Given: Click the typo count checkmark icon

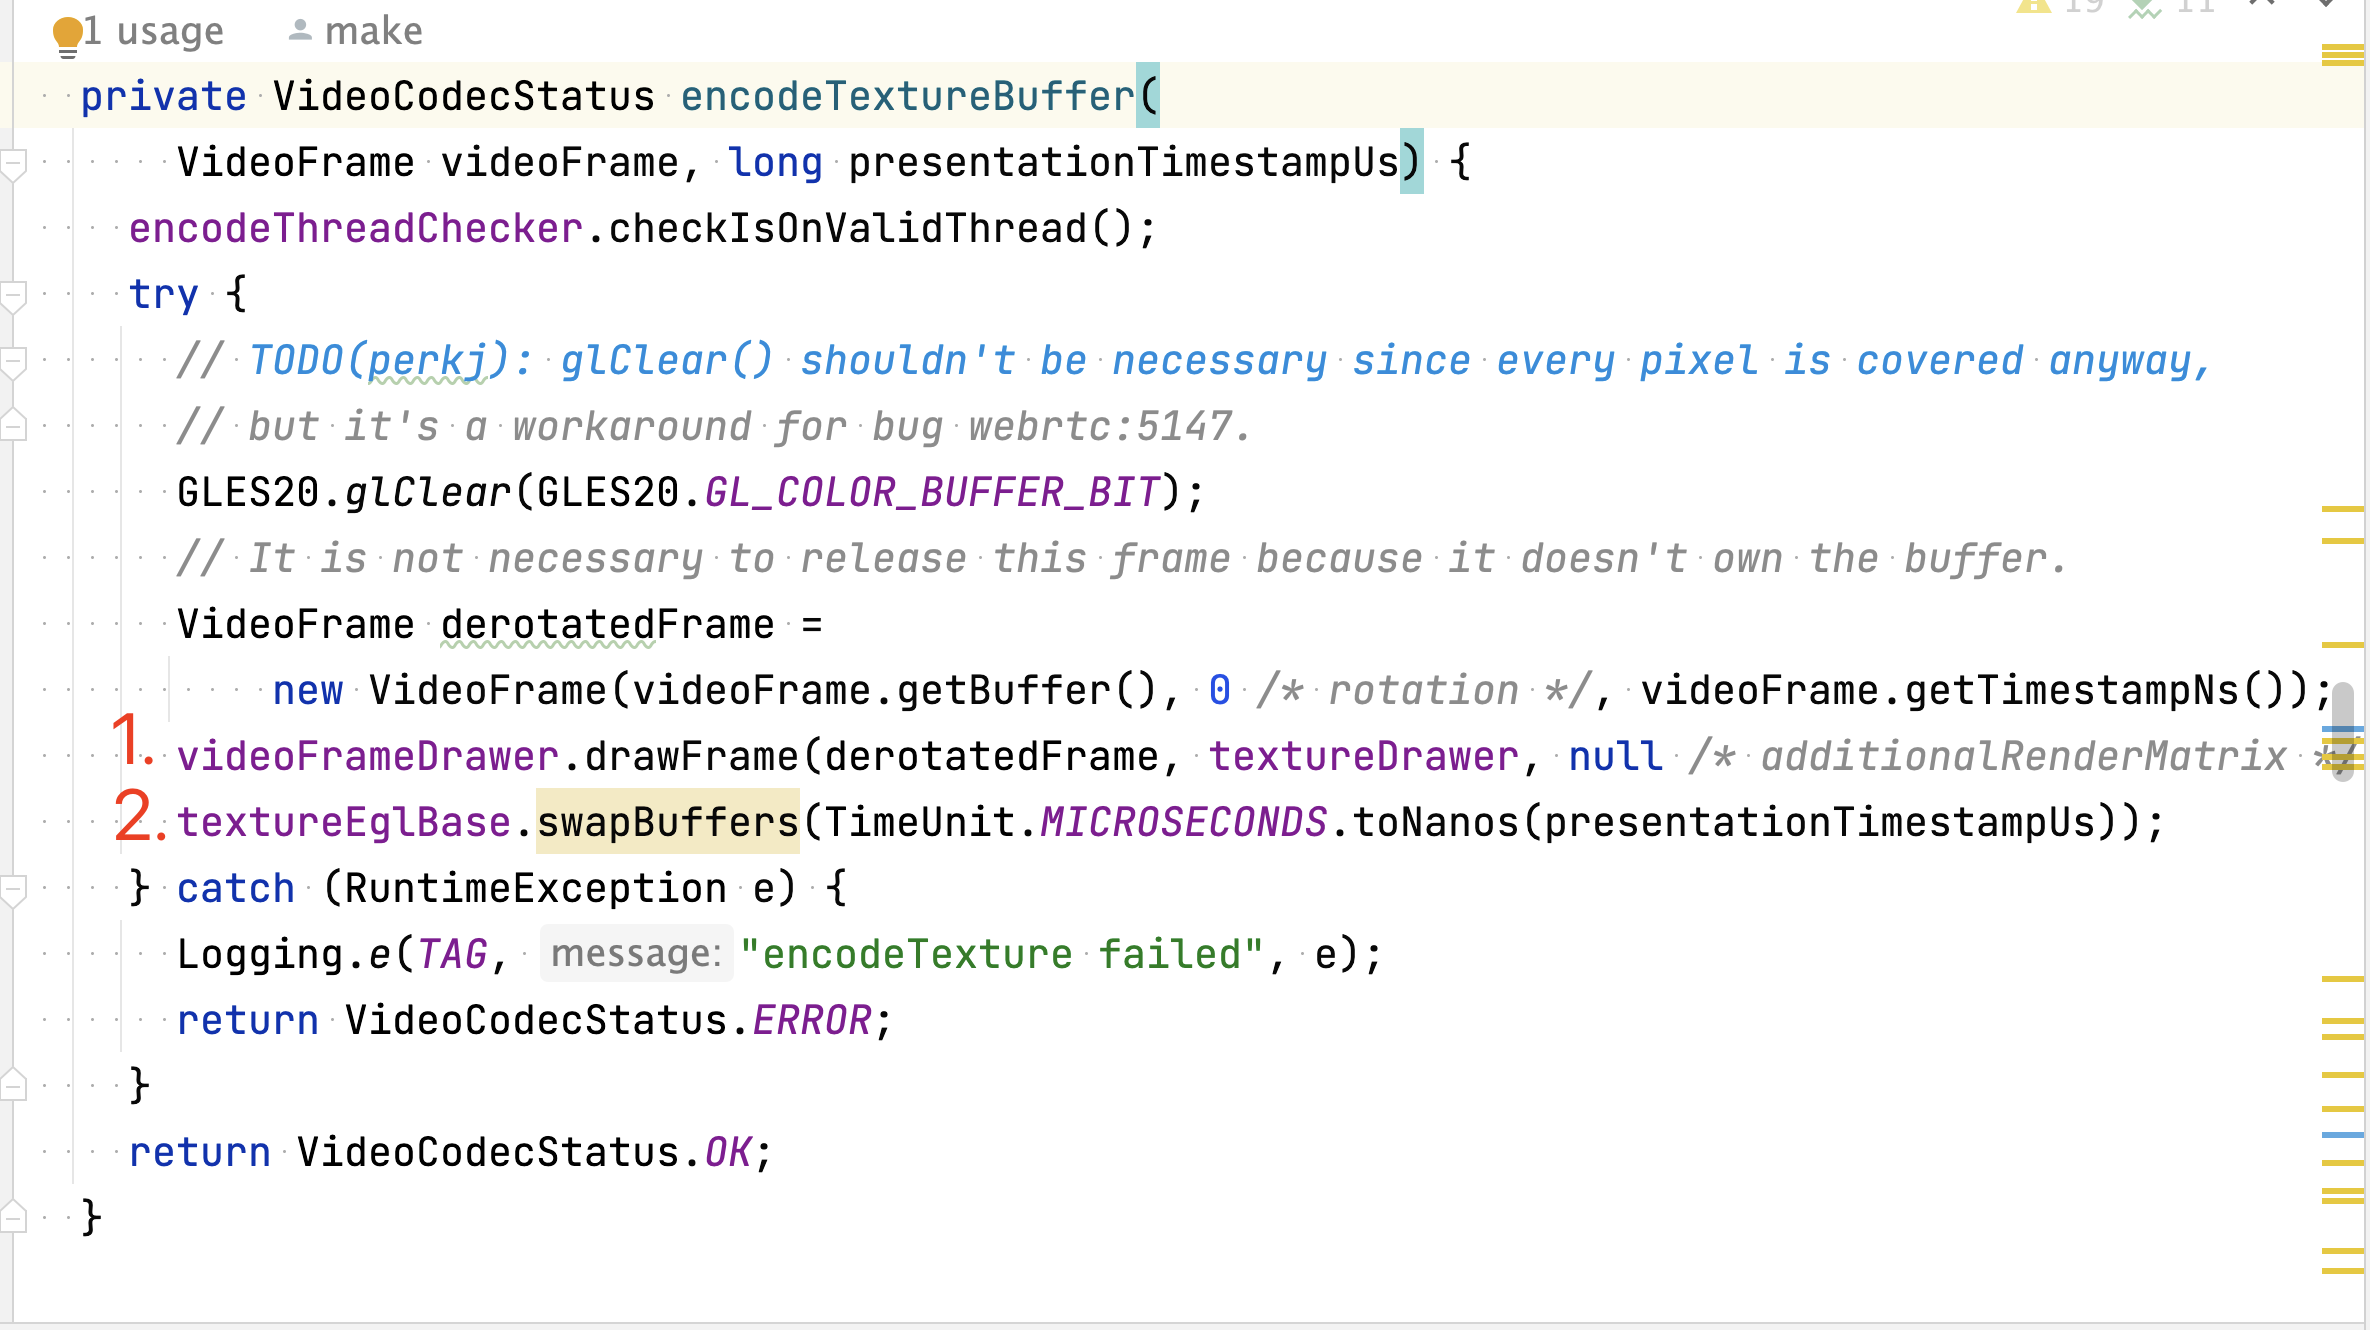Looking at the screenshot, I should coord(2145,8).
